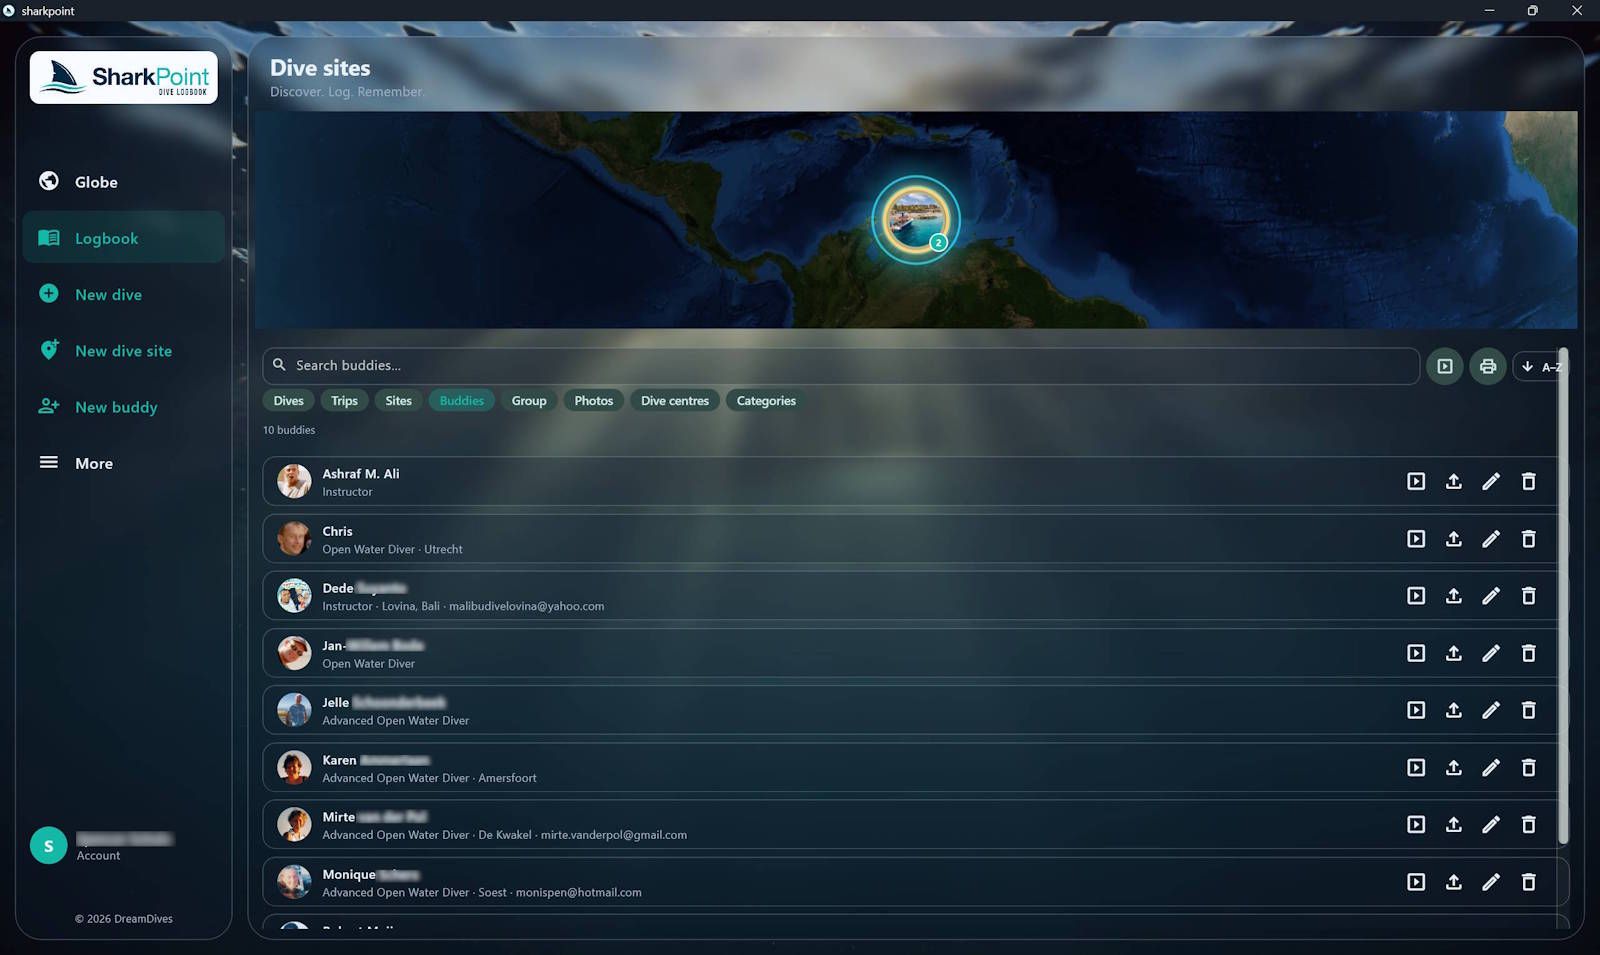Print the buddies list
This screenshot has height=955, width=1600.
coord(1487,366)
